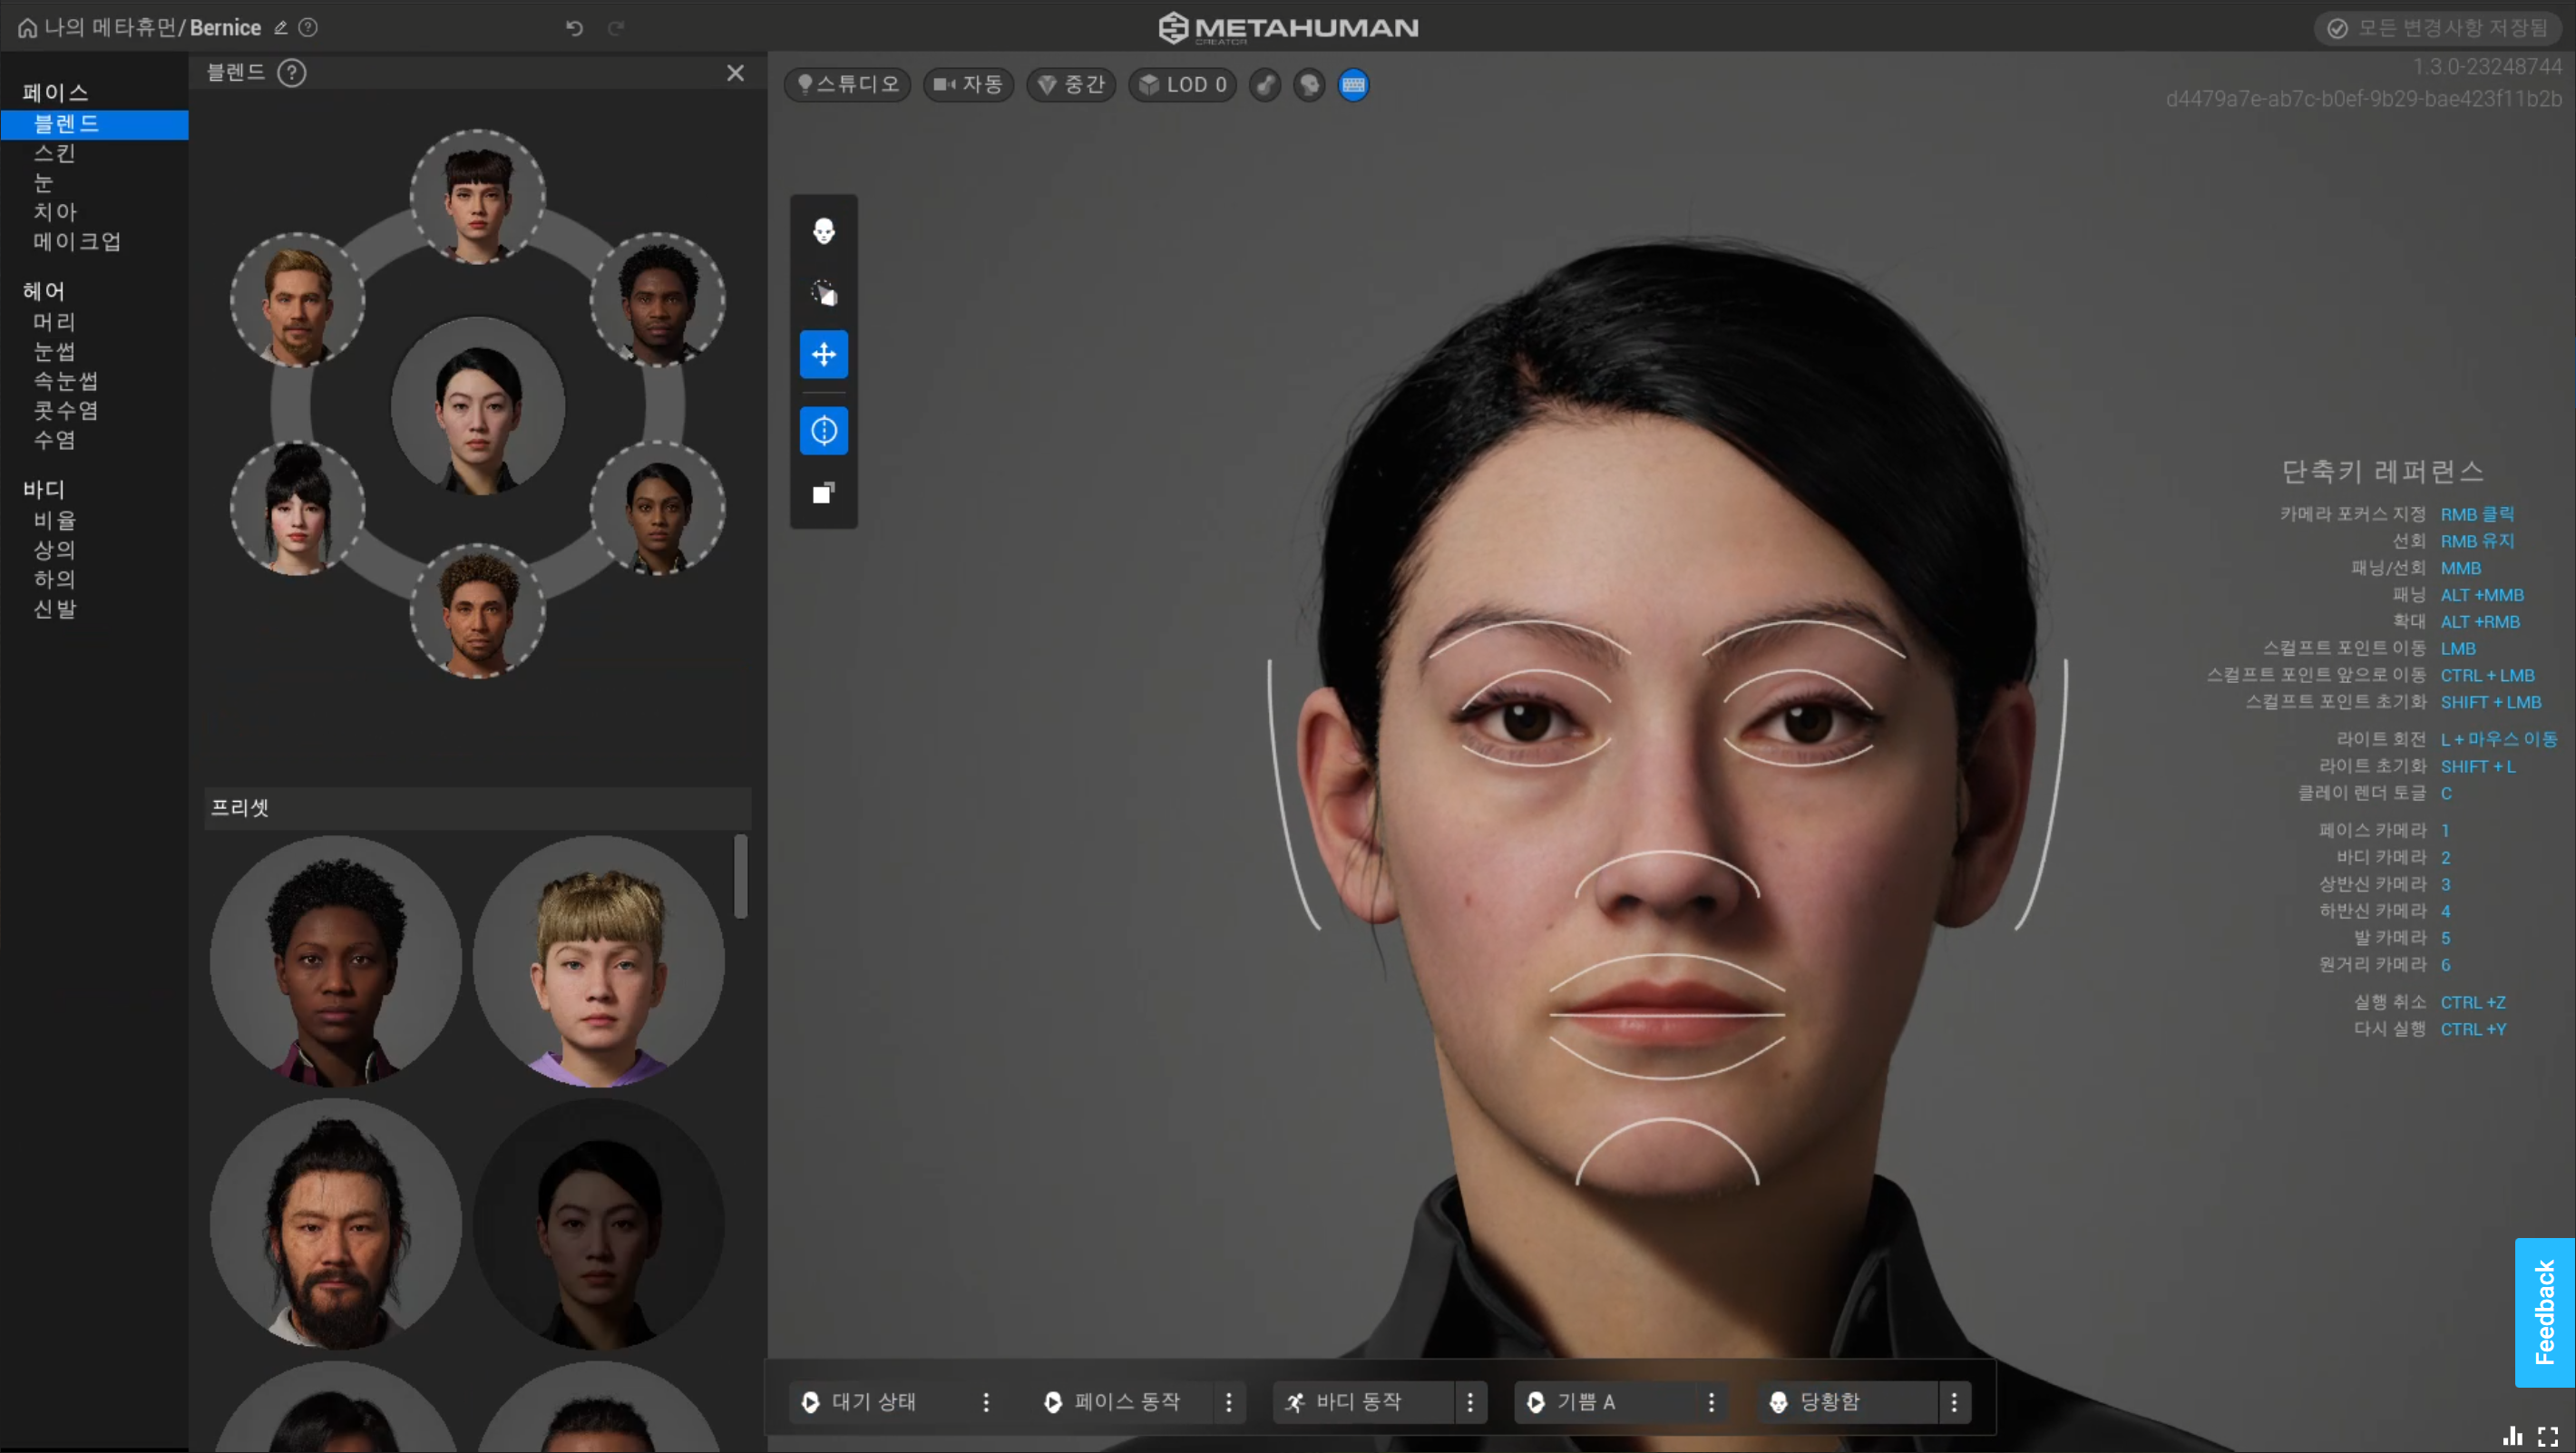Image resolution: width=2576 pixels, height=1453 pixels.
Task: Open the 스킨 section in sidebar
Action: pos(55,153)
